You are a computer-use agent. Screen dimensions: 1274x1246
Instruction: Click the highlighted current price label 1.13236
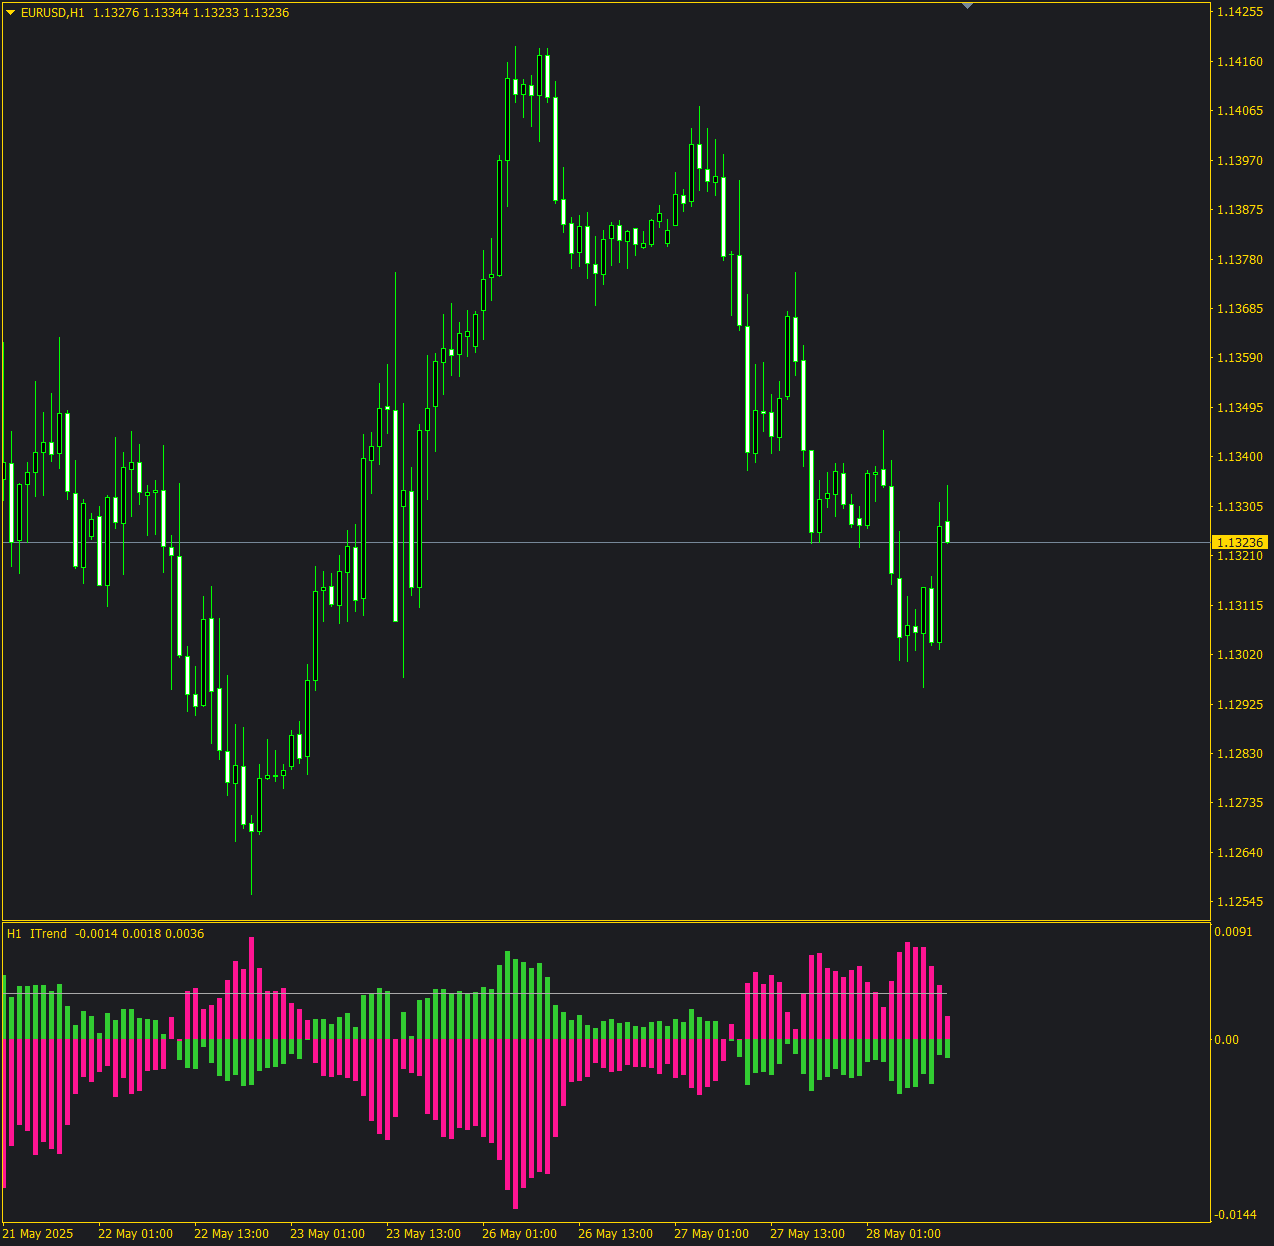coord(1239,542)
